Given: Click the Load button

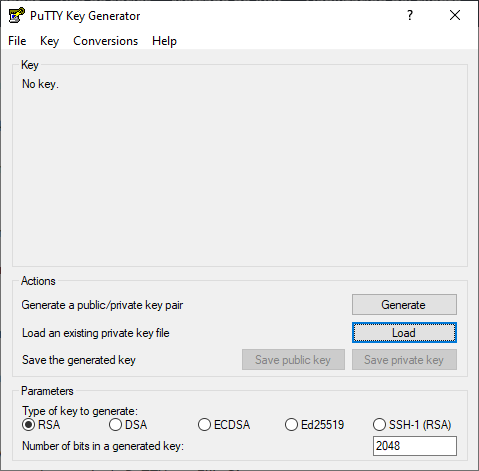Looking at the screenshot, I should click(404, 333).
